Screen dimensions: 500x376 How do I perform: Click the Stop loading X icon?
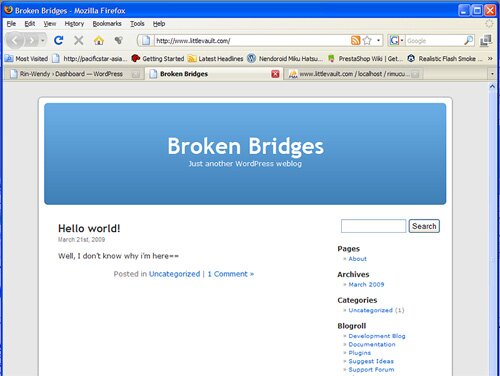click(79, 41)
